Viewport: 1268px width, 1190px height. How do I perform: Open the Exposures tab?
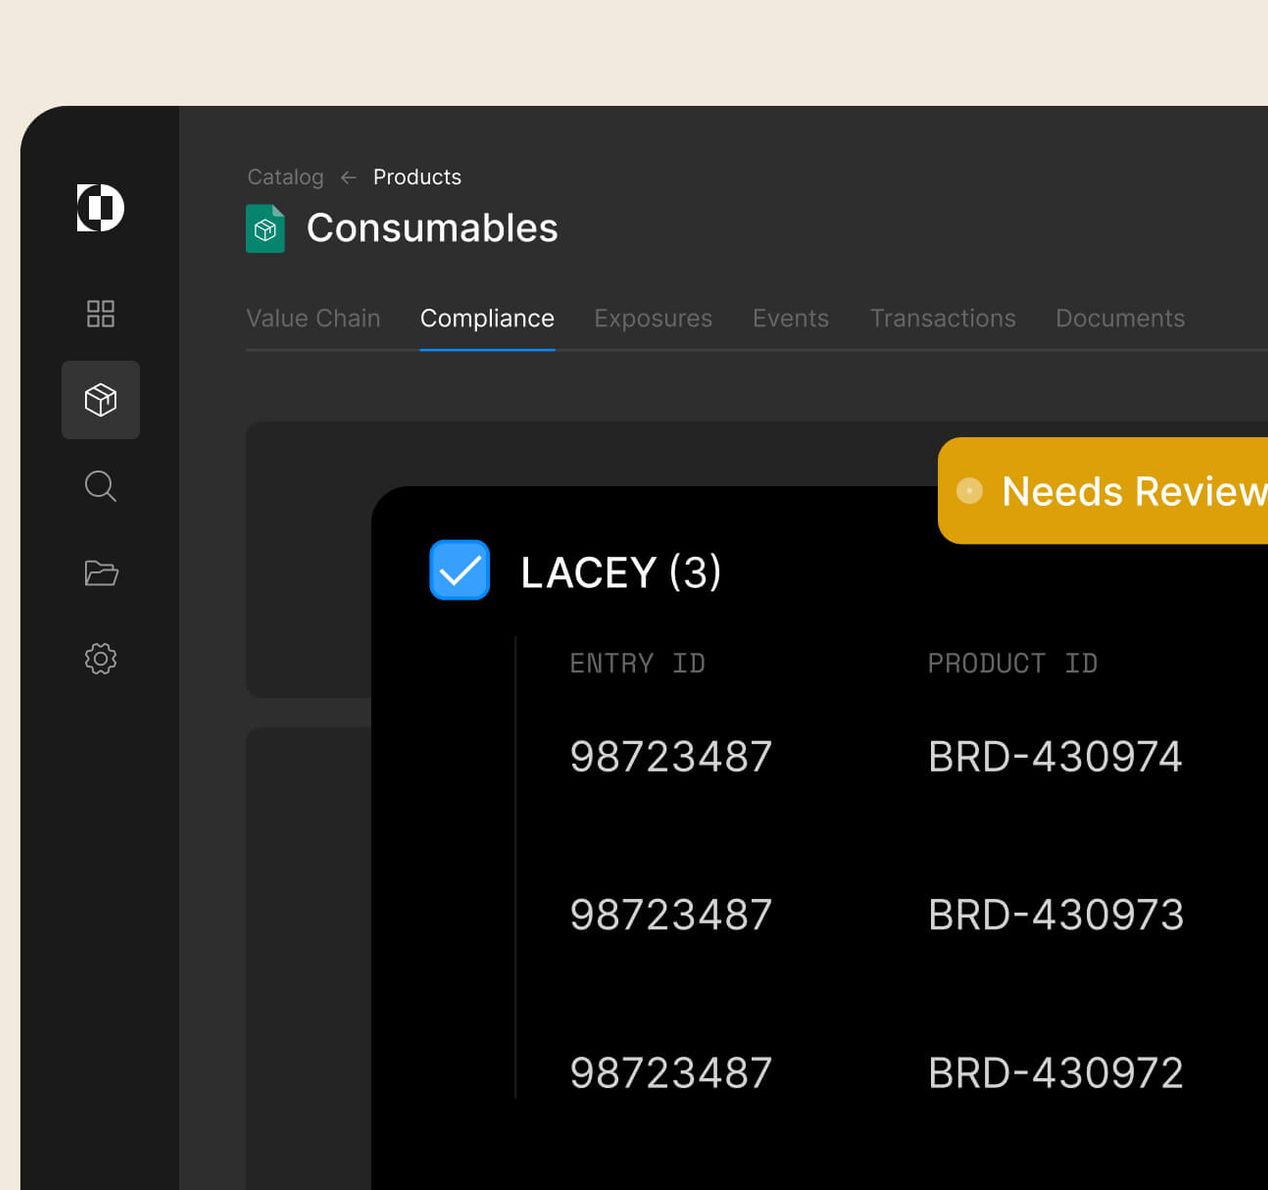click(x=653, y=318)
